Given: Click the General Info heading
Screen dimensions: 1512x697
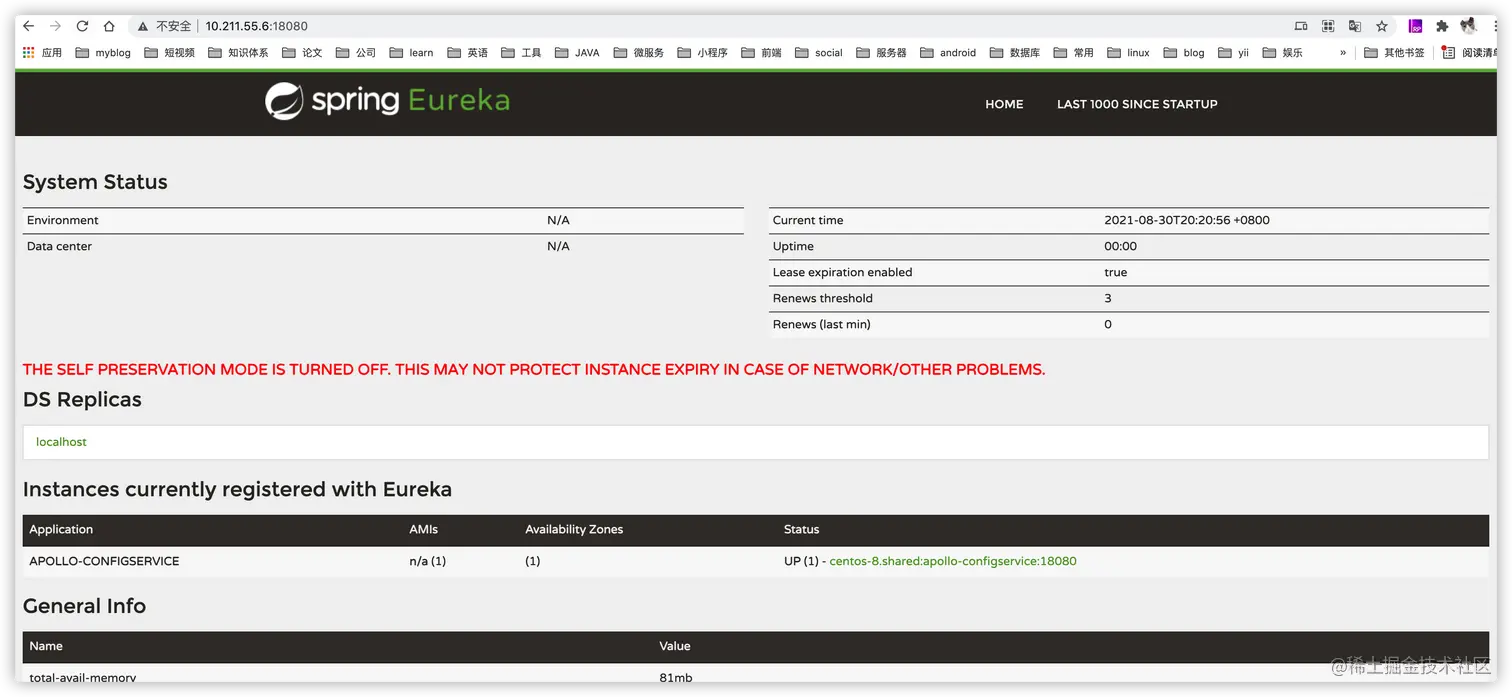Looking at the screenshot, I should 84,606.
